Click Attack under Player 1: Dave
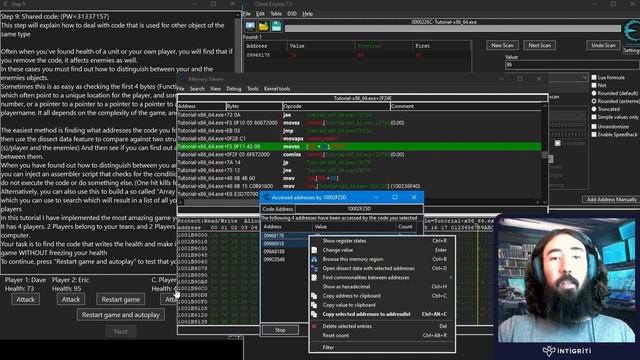640x360 pixels. click(x=25, y=299)
